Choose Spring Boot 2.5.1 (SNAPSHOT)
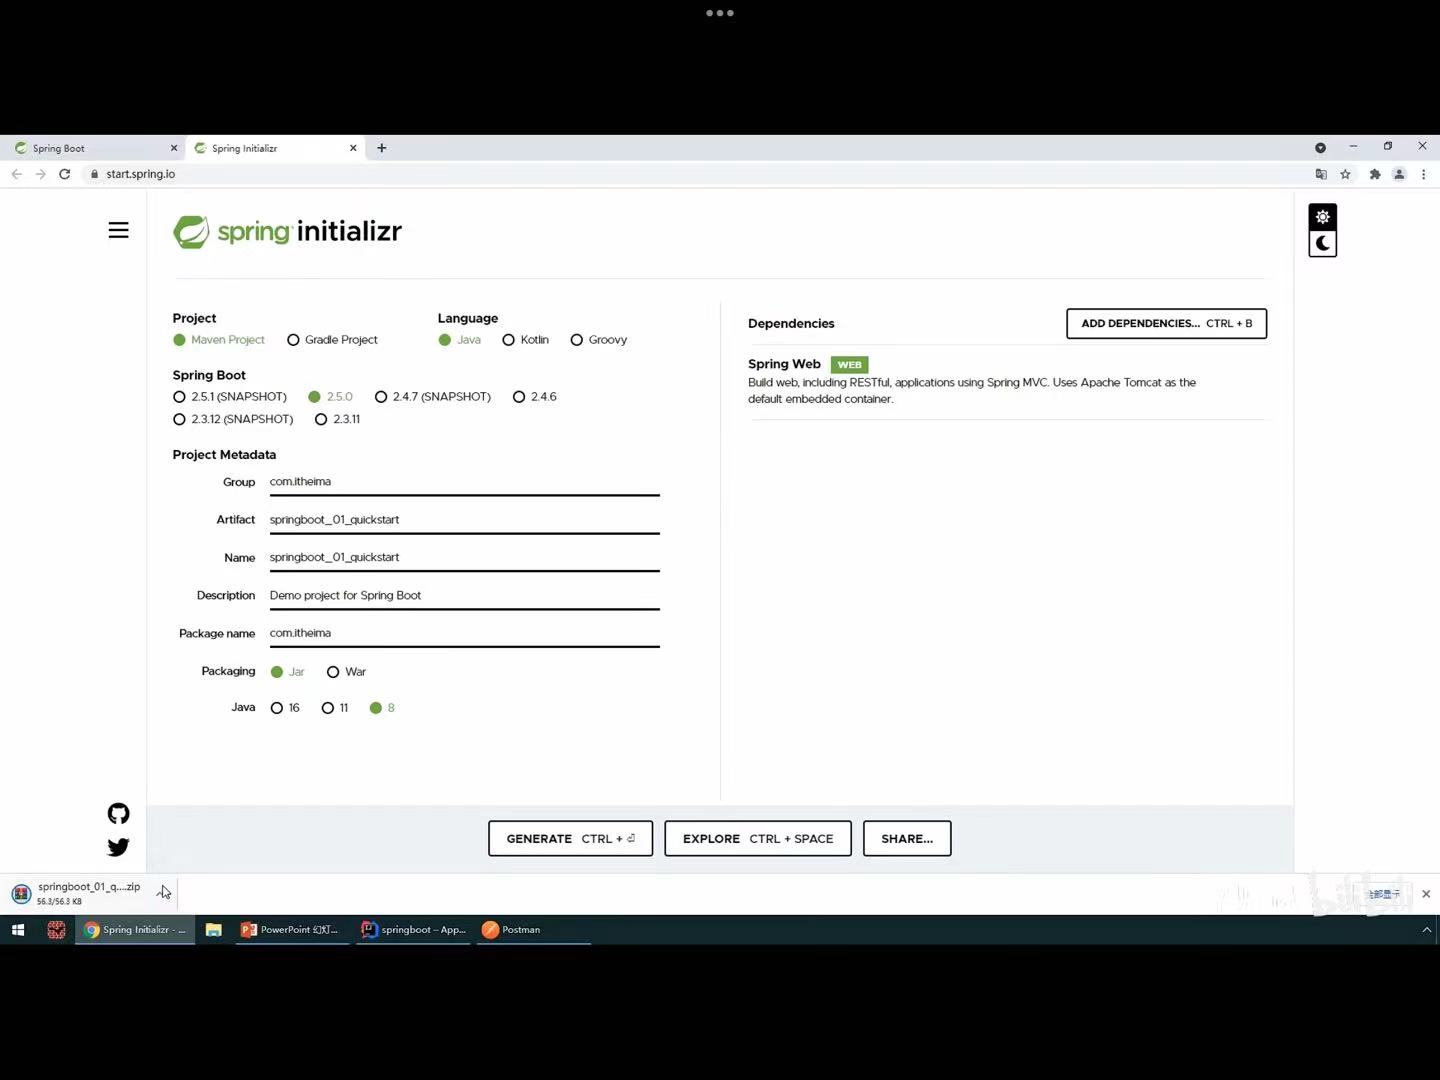 point(179,397)
